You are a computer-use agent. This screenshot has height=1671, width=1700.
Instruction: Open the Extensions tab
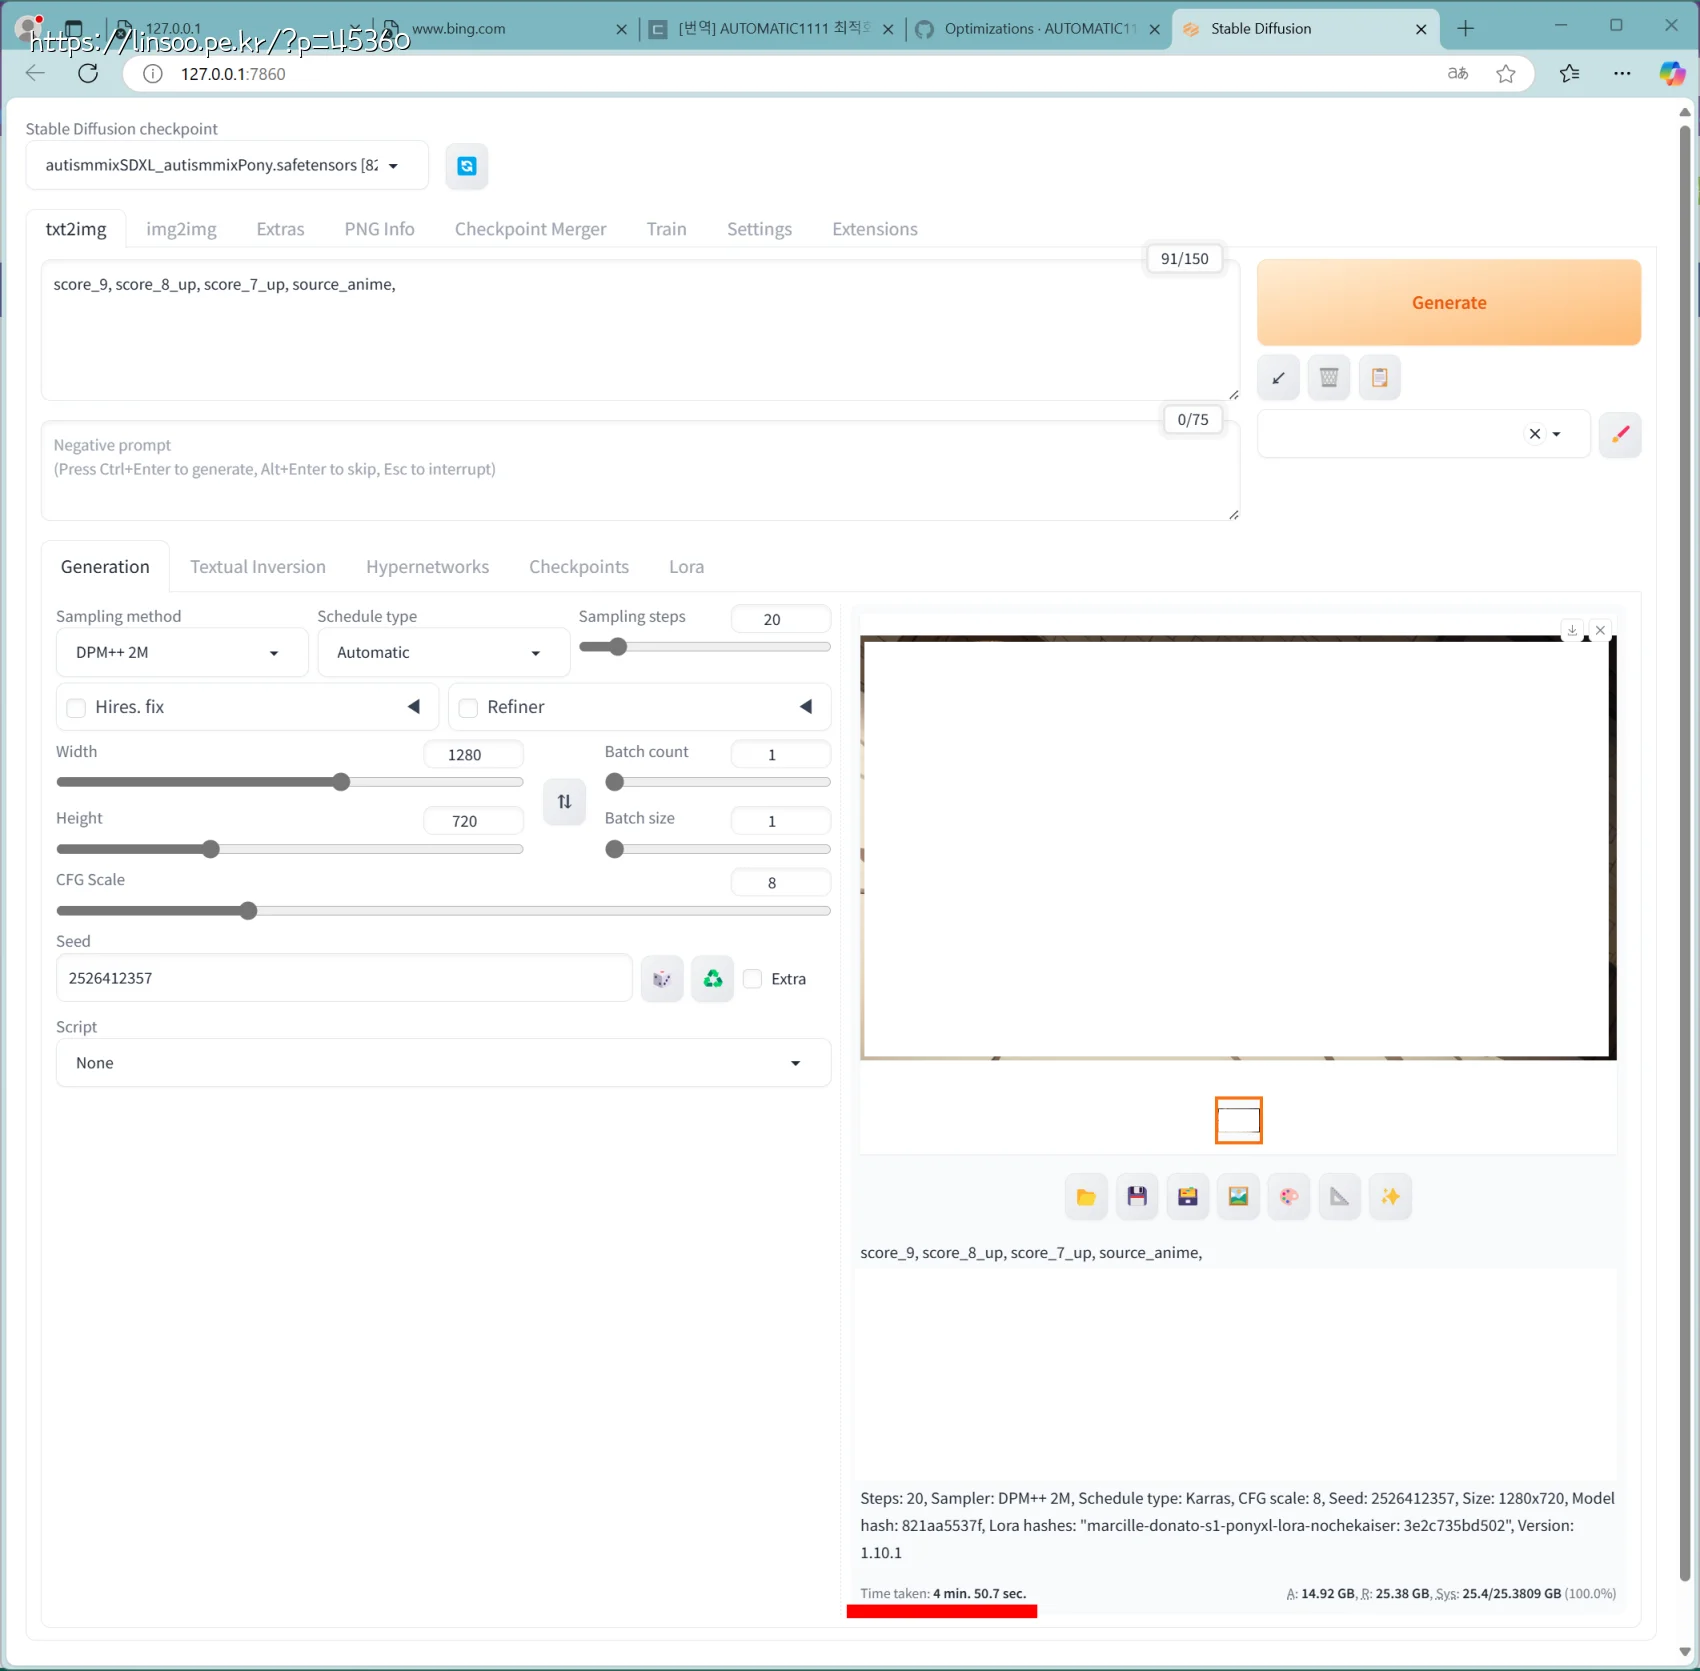pos(875,229)
